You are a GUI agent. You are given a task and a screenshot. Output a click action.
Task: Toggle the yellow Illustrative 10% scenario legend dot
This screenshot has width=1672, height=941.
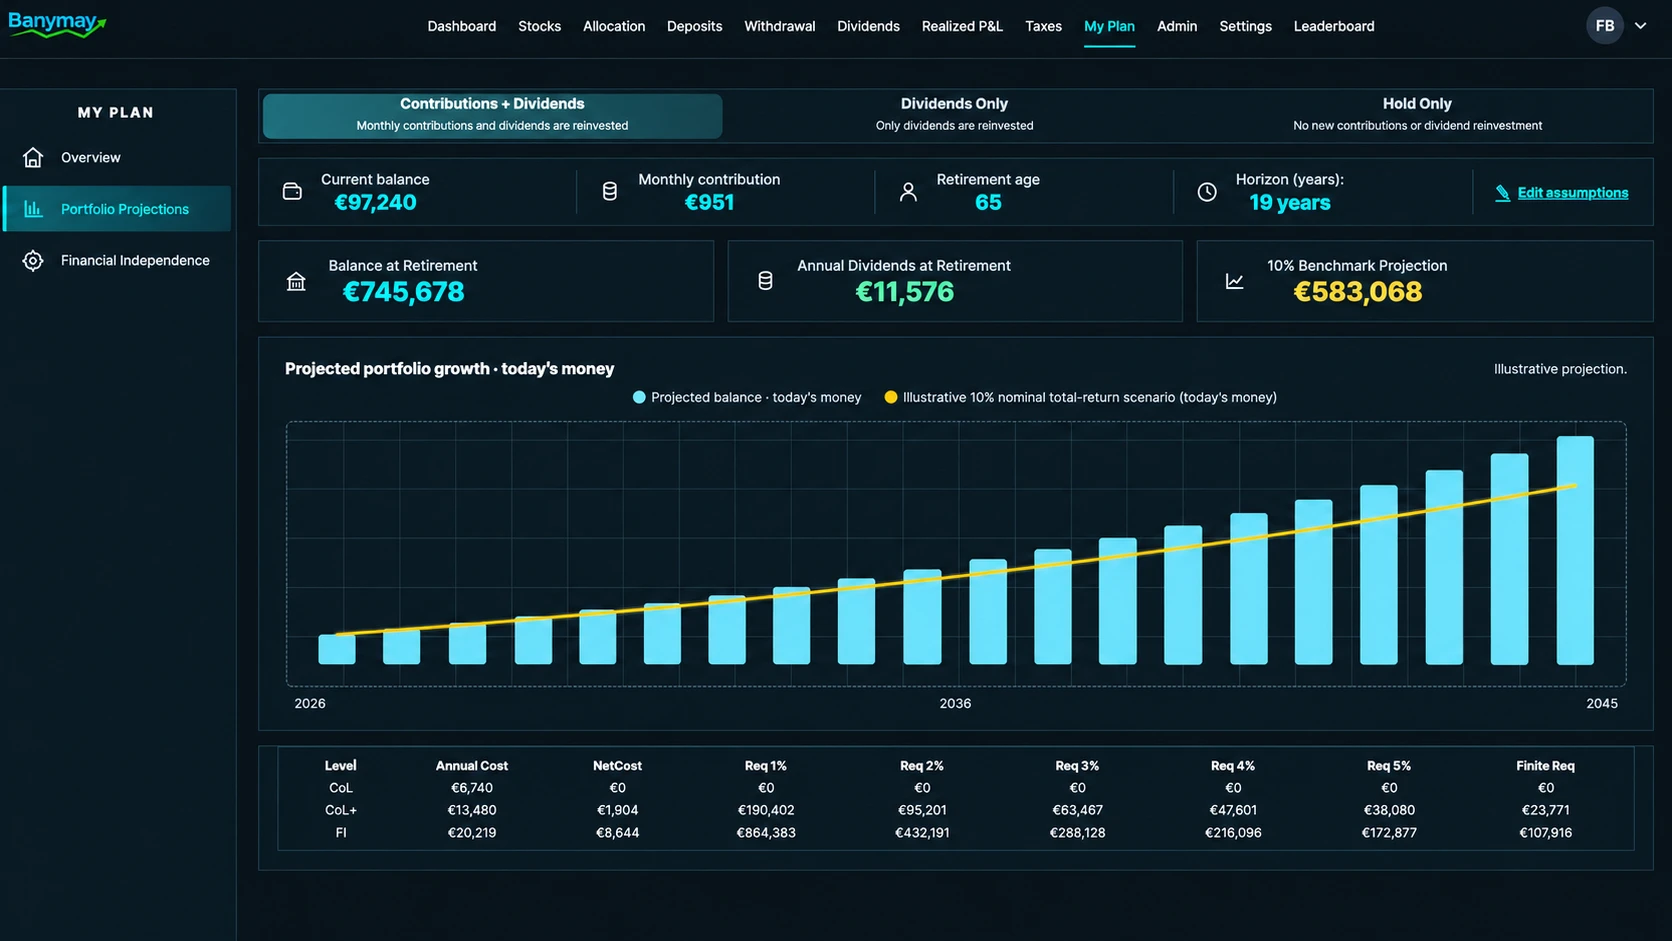[x=891, y=397]
